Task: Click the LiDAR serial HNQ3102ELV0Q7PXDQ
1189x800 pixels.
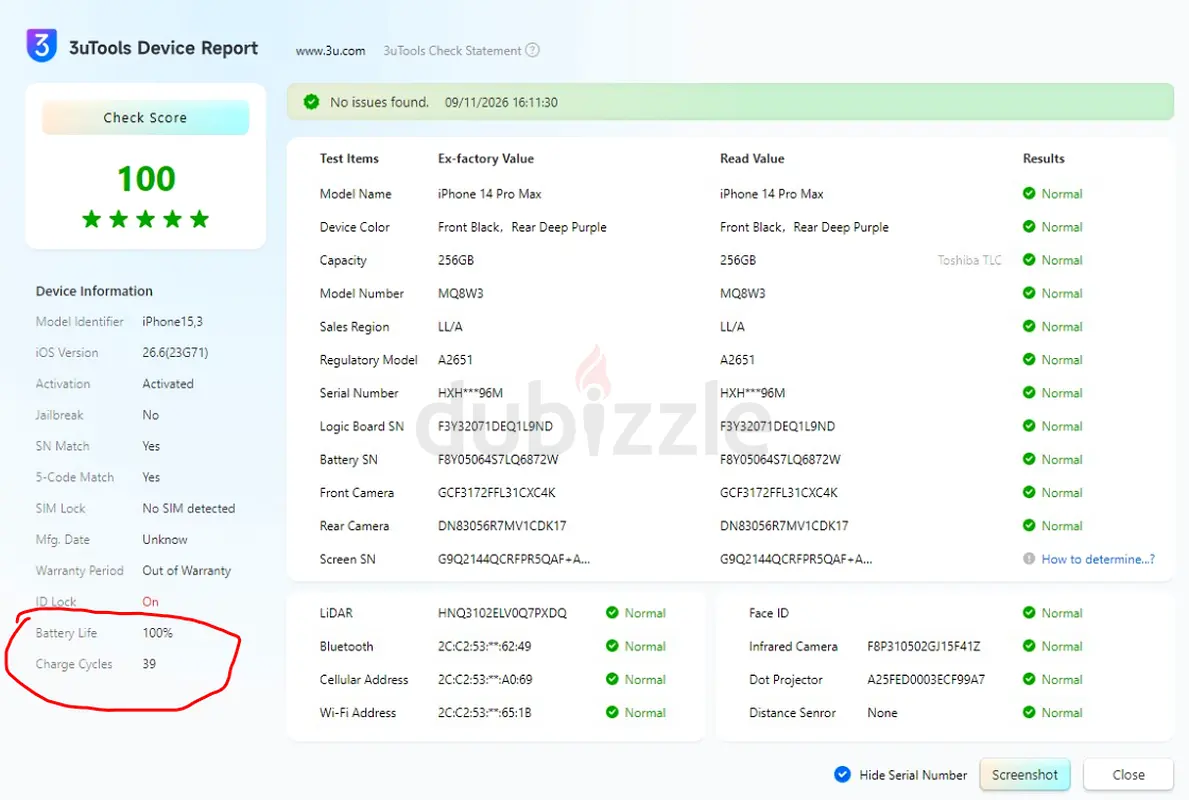Action: 502,613
